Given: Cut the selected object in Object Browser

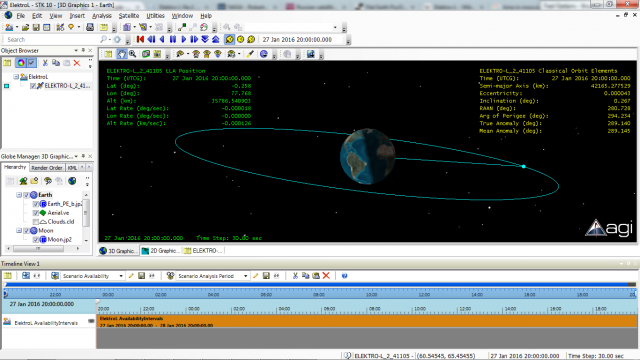Looking at the screenshot, I should click(45, 63).
